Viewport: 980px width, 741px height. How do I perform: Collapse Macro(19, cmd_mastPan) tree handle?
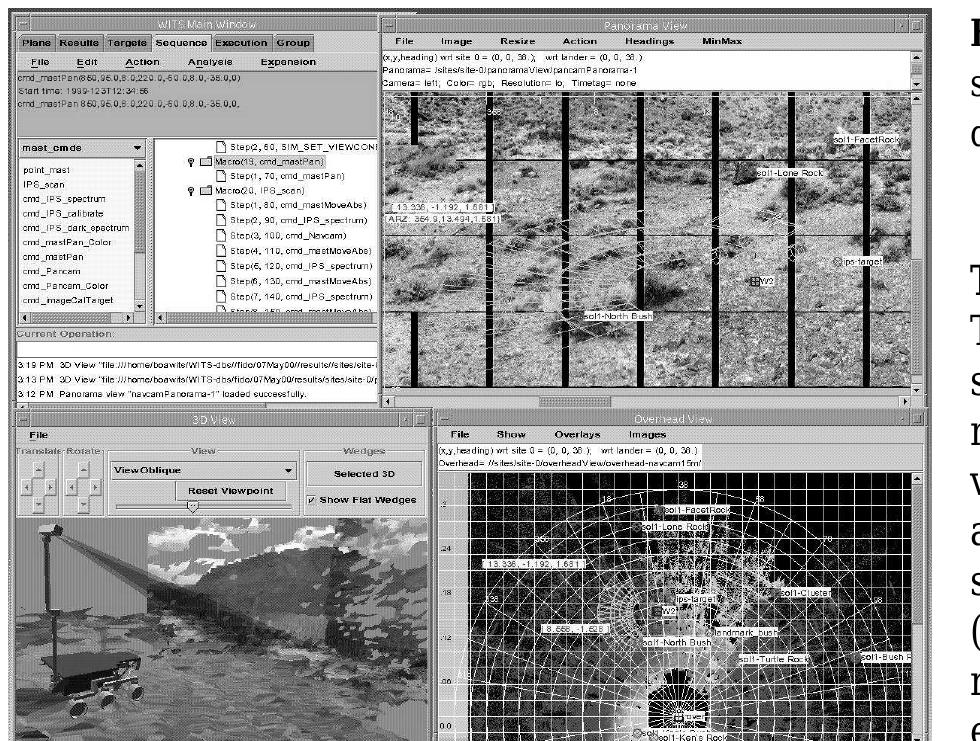coord(191,162)
